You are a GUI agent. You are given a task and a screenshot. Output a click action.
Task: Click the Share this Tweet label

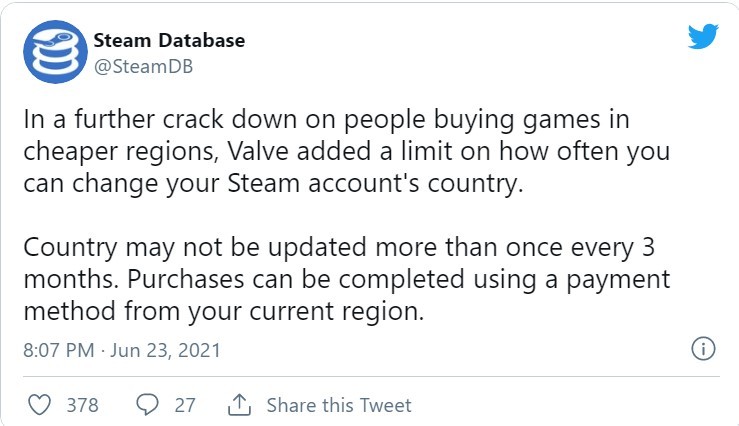click(339, 405)
